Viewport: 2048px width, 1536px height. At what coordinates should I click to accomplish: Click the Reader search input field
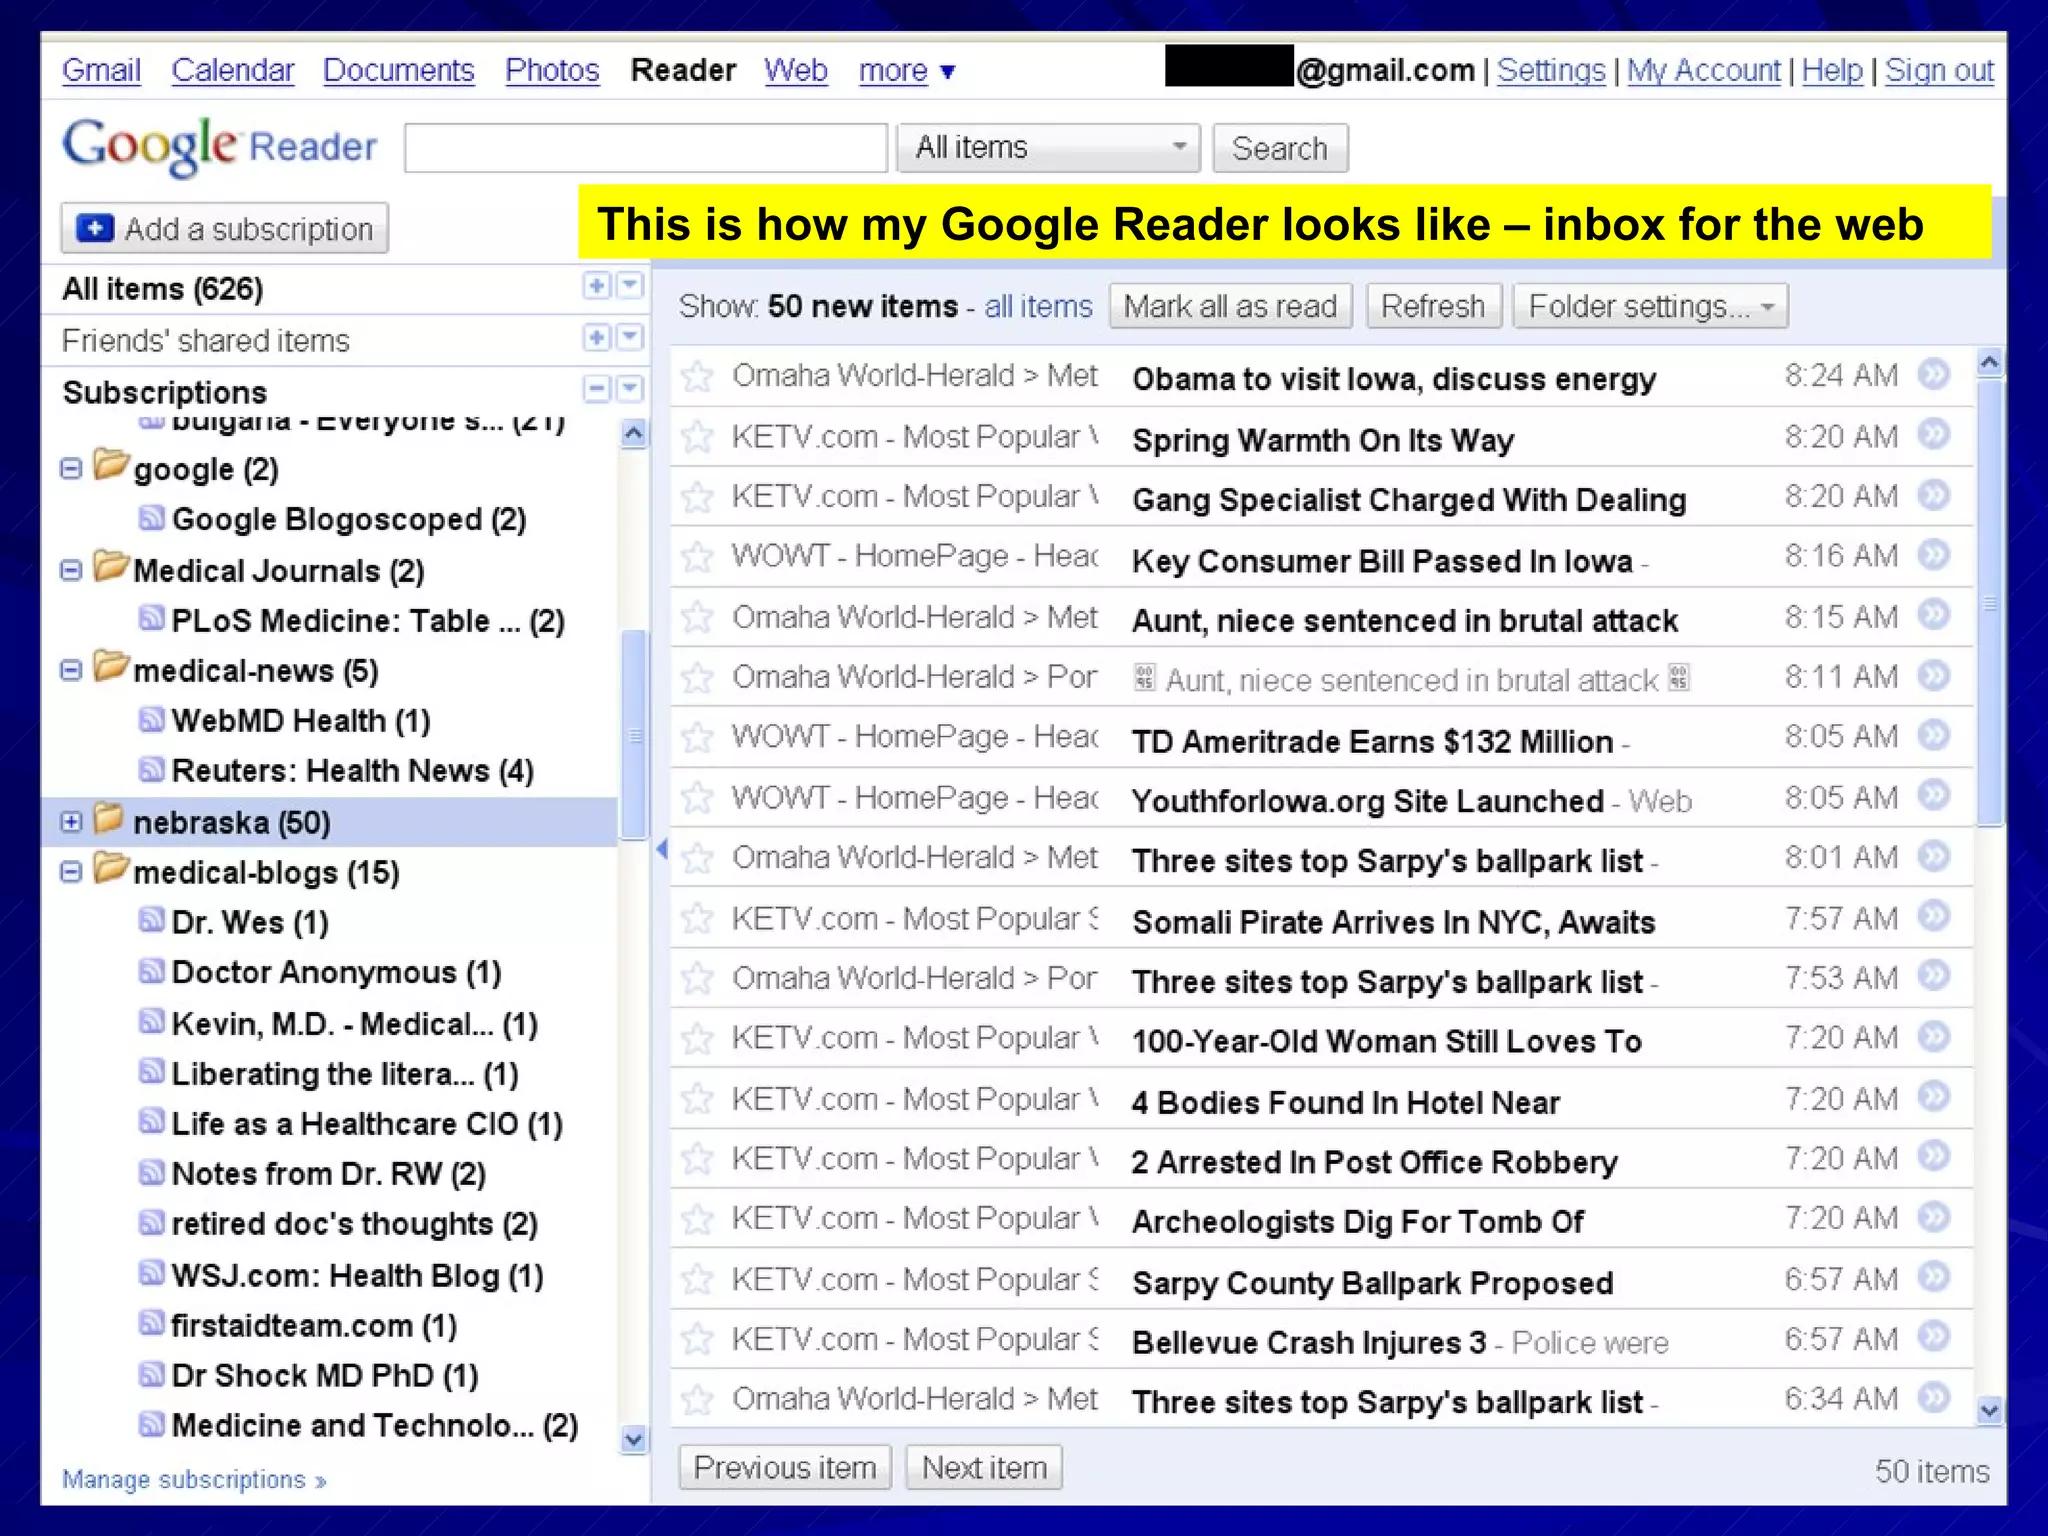click(x=646, y=148)
